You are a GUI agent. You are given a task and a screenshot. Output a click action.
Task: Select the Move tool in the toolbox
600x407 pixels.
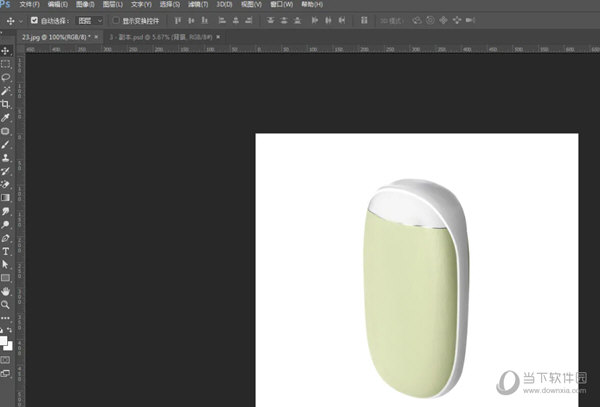pyautogui.click(x=5, y=50)
